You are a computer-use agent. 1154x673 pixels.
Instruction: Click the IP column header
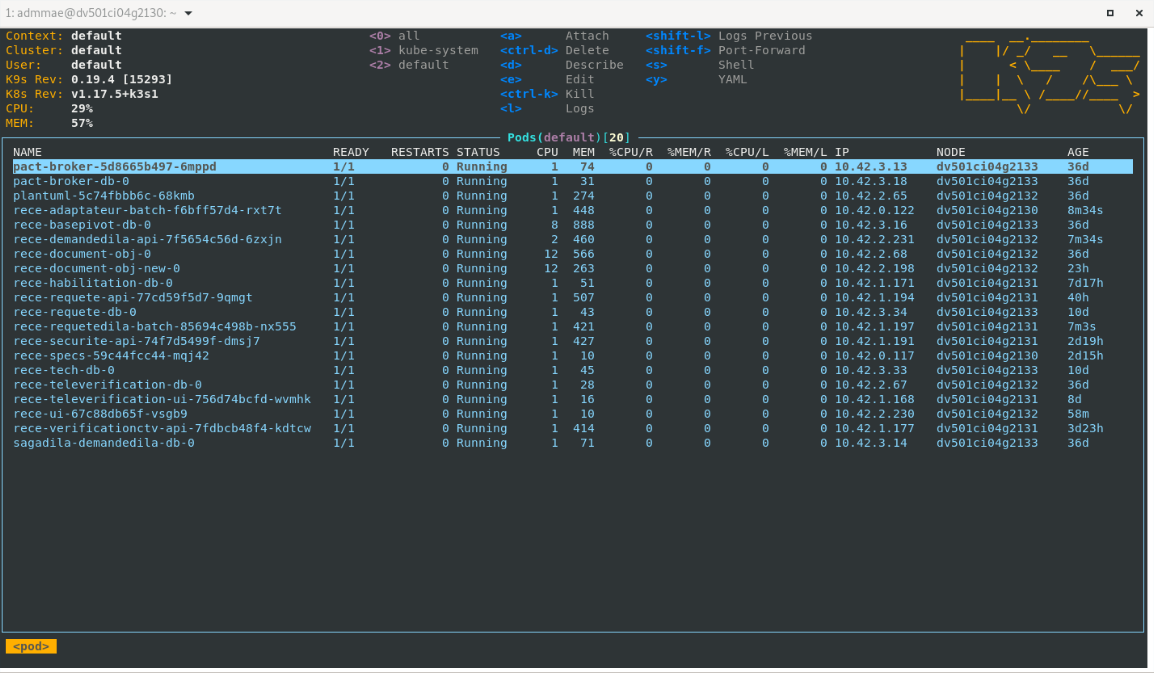point(842,152)
